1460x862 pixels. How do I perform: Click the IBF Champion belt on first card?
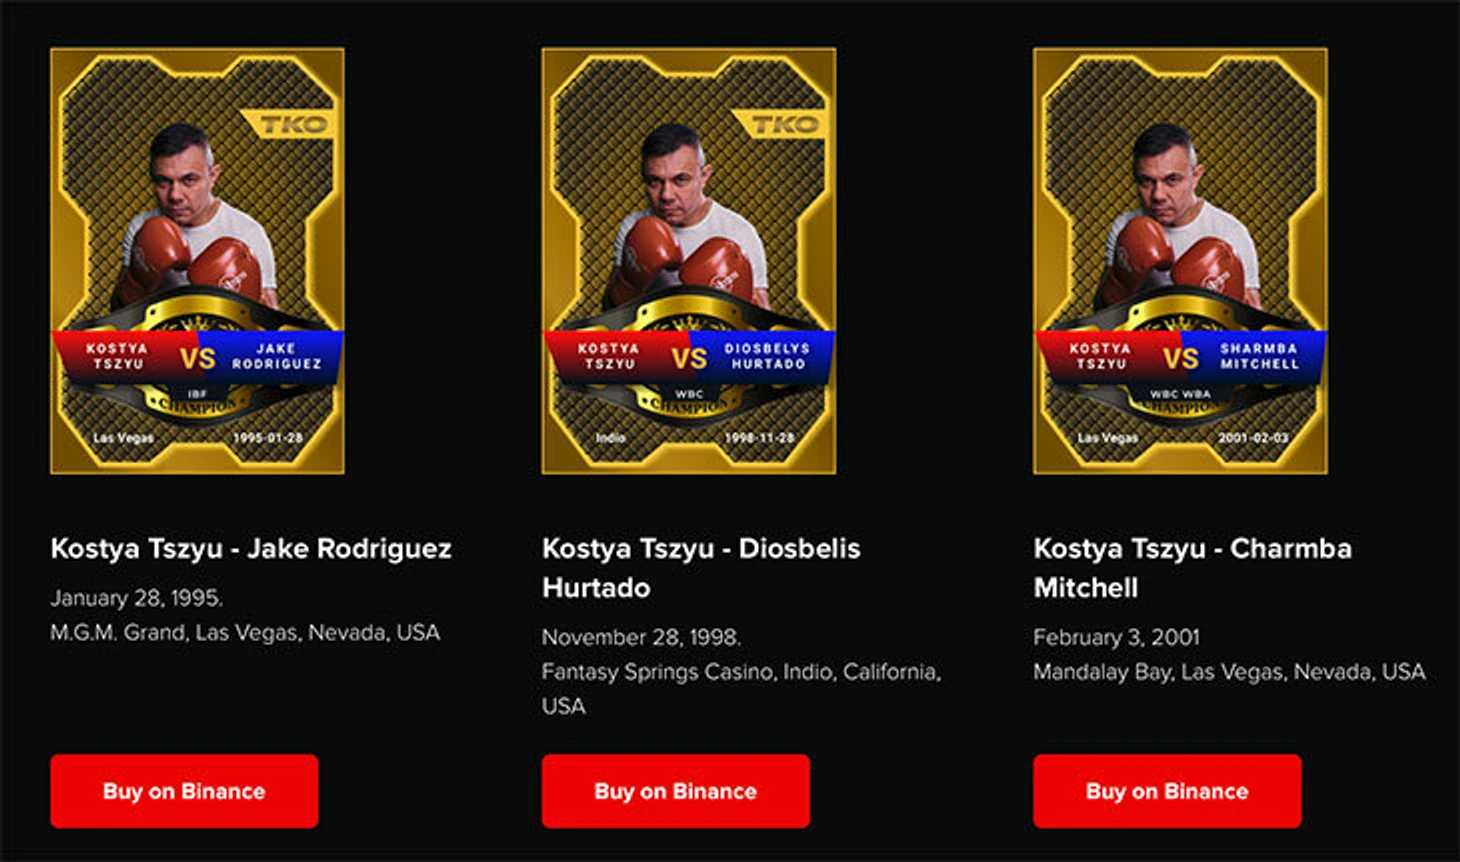(197, 401)
